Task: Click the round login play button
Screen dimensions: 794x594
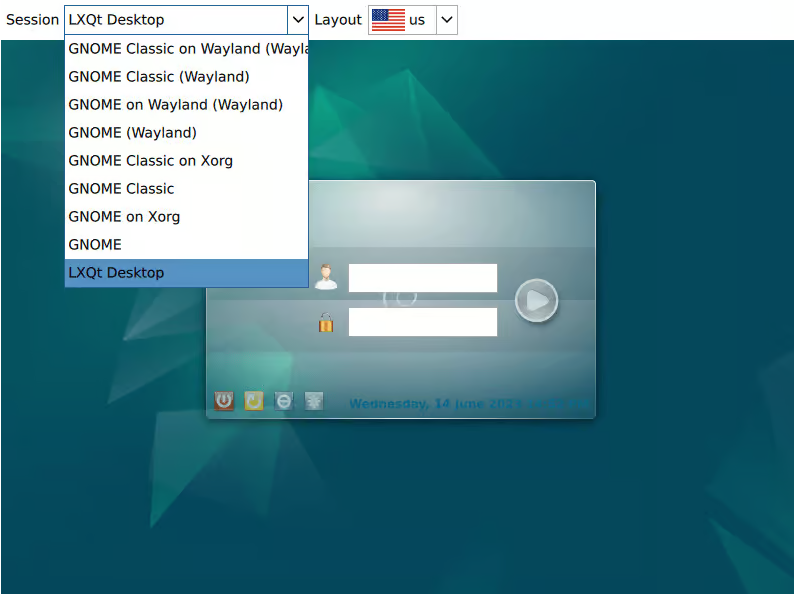Action: 536,300
